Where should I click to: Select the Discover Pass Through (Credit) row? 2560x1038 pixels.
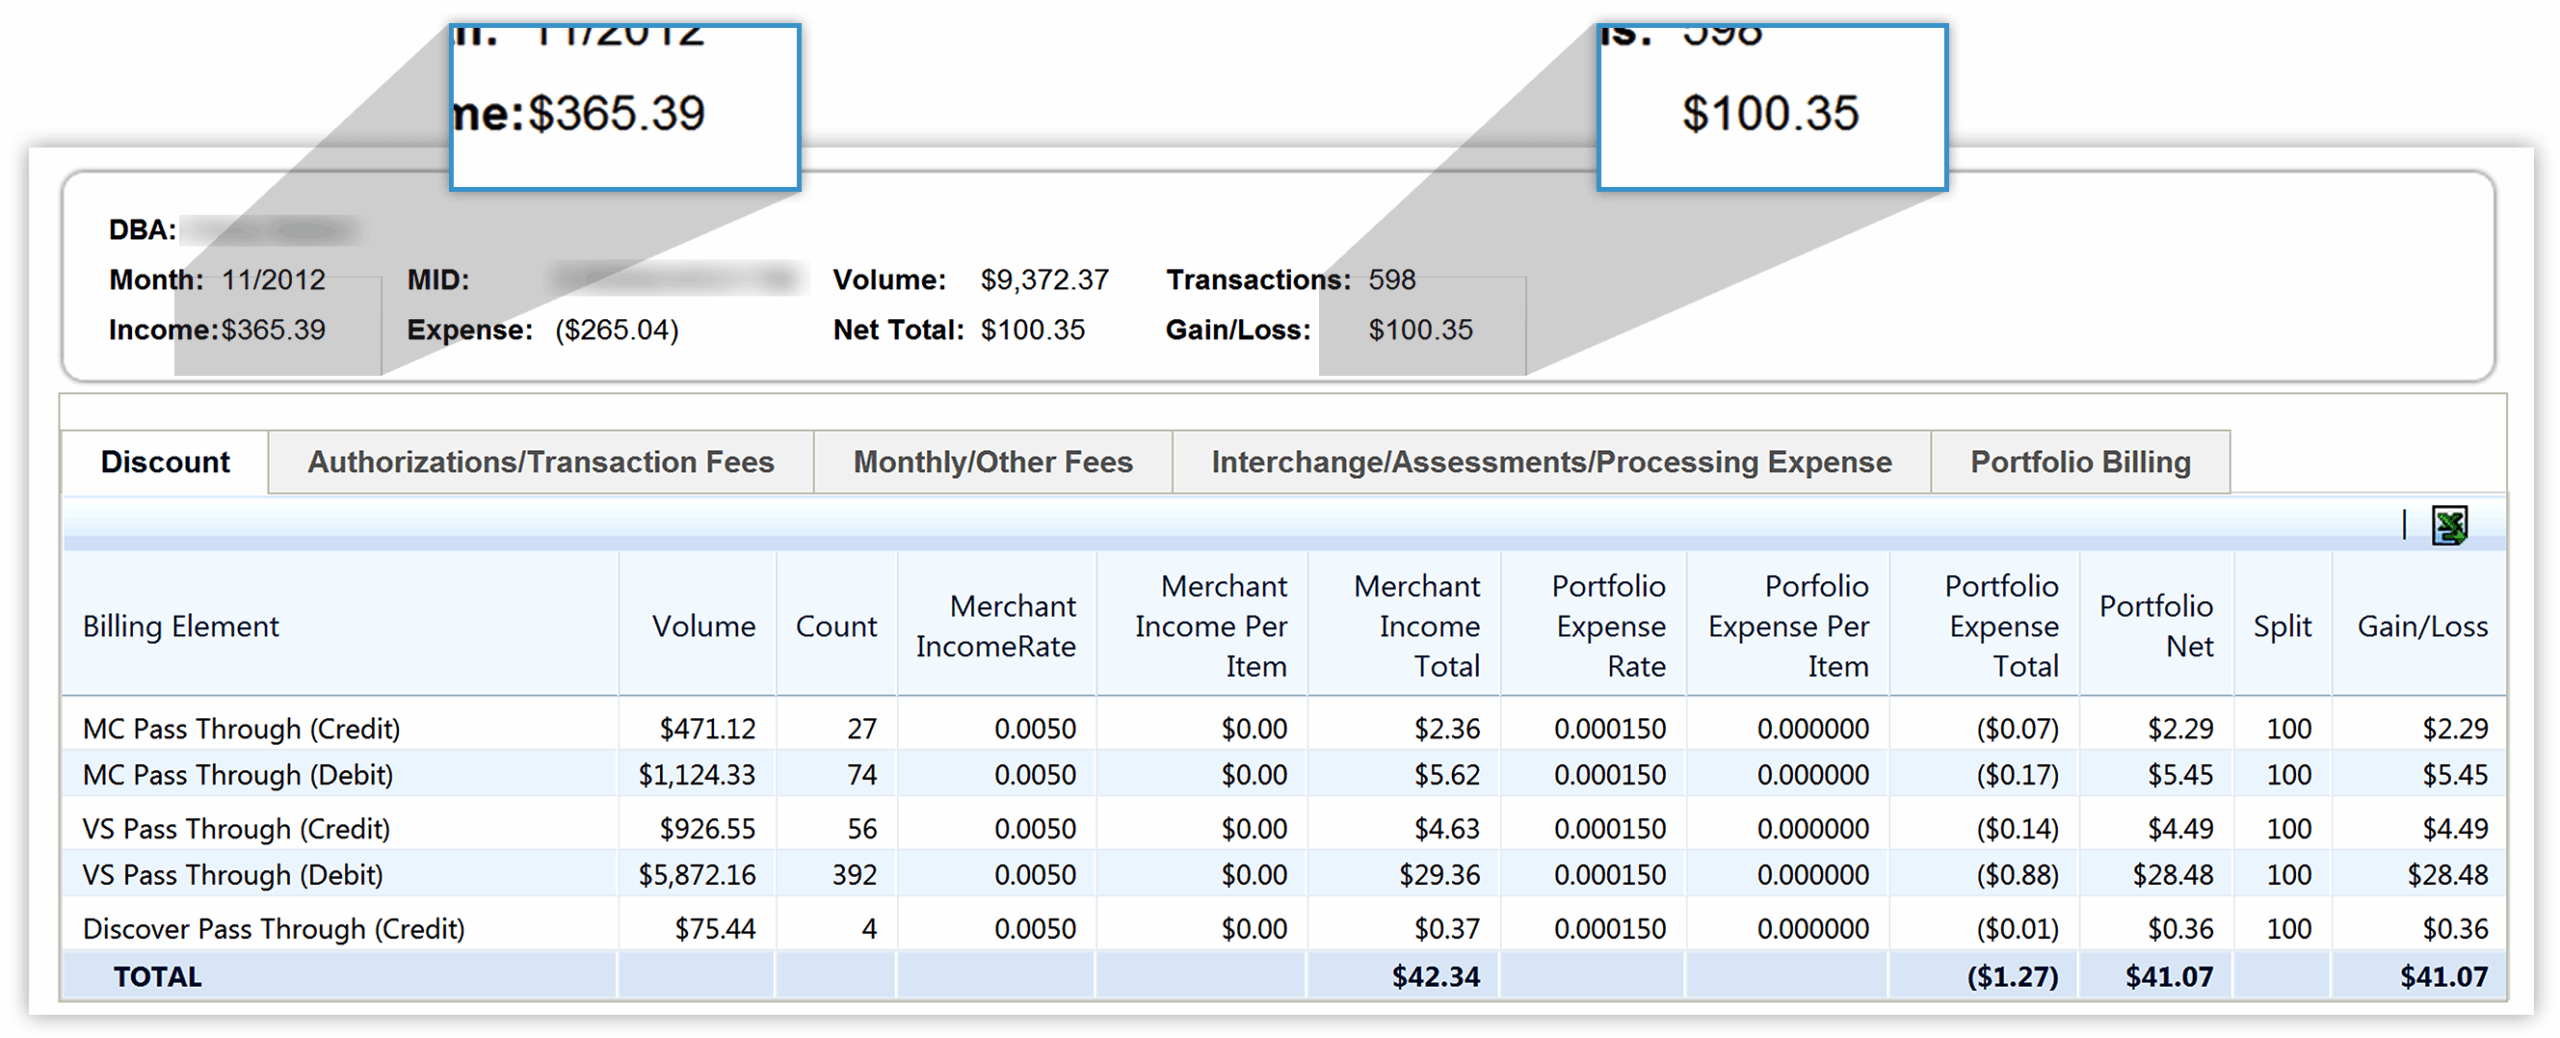click(x=274, y=929)
